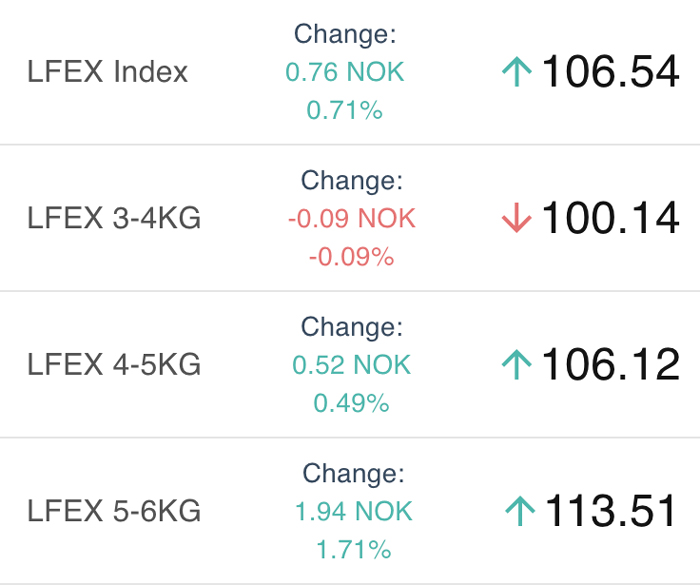Click the 0.49% change percentage

tap(351, 403)
